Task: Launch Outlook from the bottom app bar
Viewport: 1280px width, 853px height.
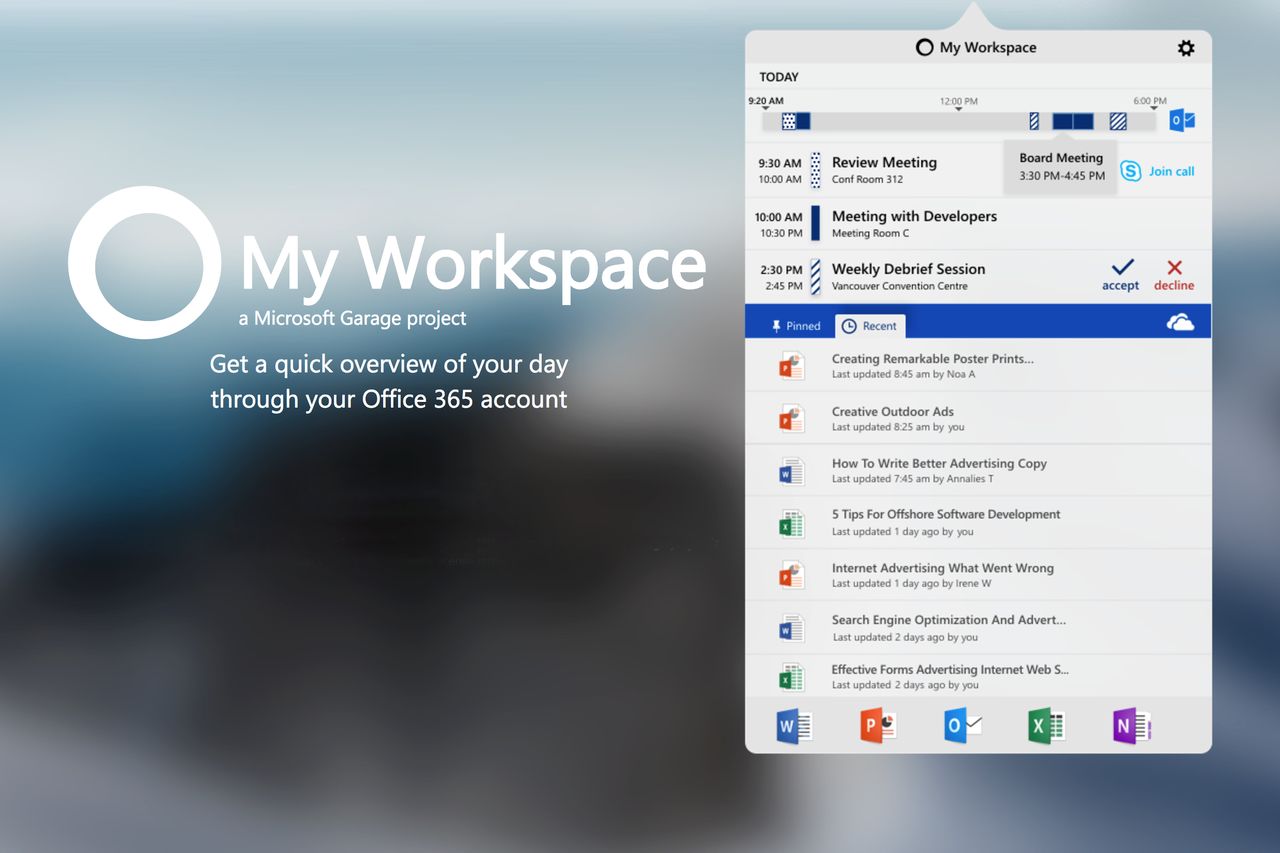Action: pyautogui.click(x=961, y=725)
